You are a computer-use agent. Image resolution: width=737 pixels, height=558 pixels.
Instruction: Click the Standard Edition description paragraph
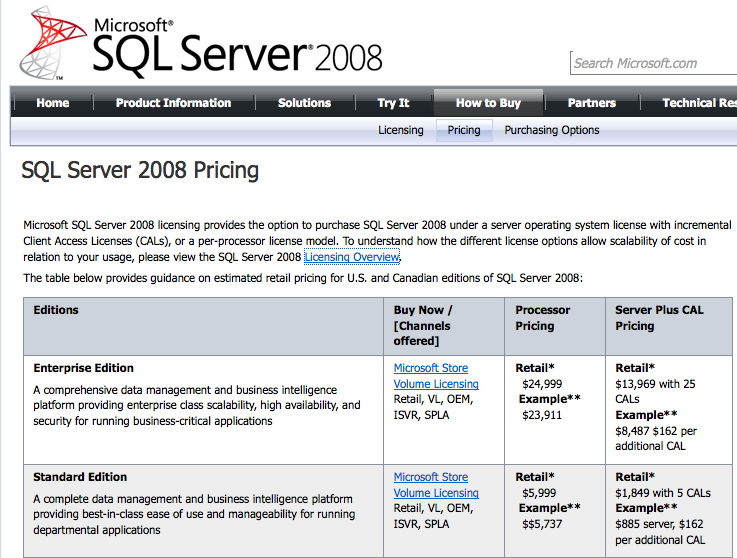[194, 514]
